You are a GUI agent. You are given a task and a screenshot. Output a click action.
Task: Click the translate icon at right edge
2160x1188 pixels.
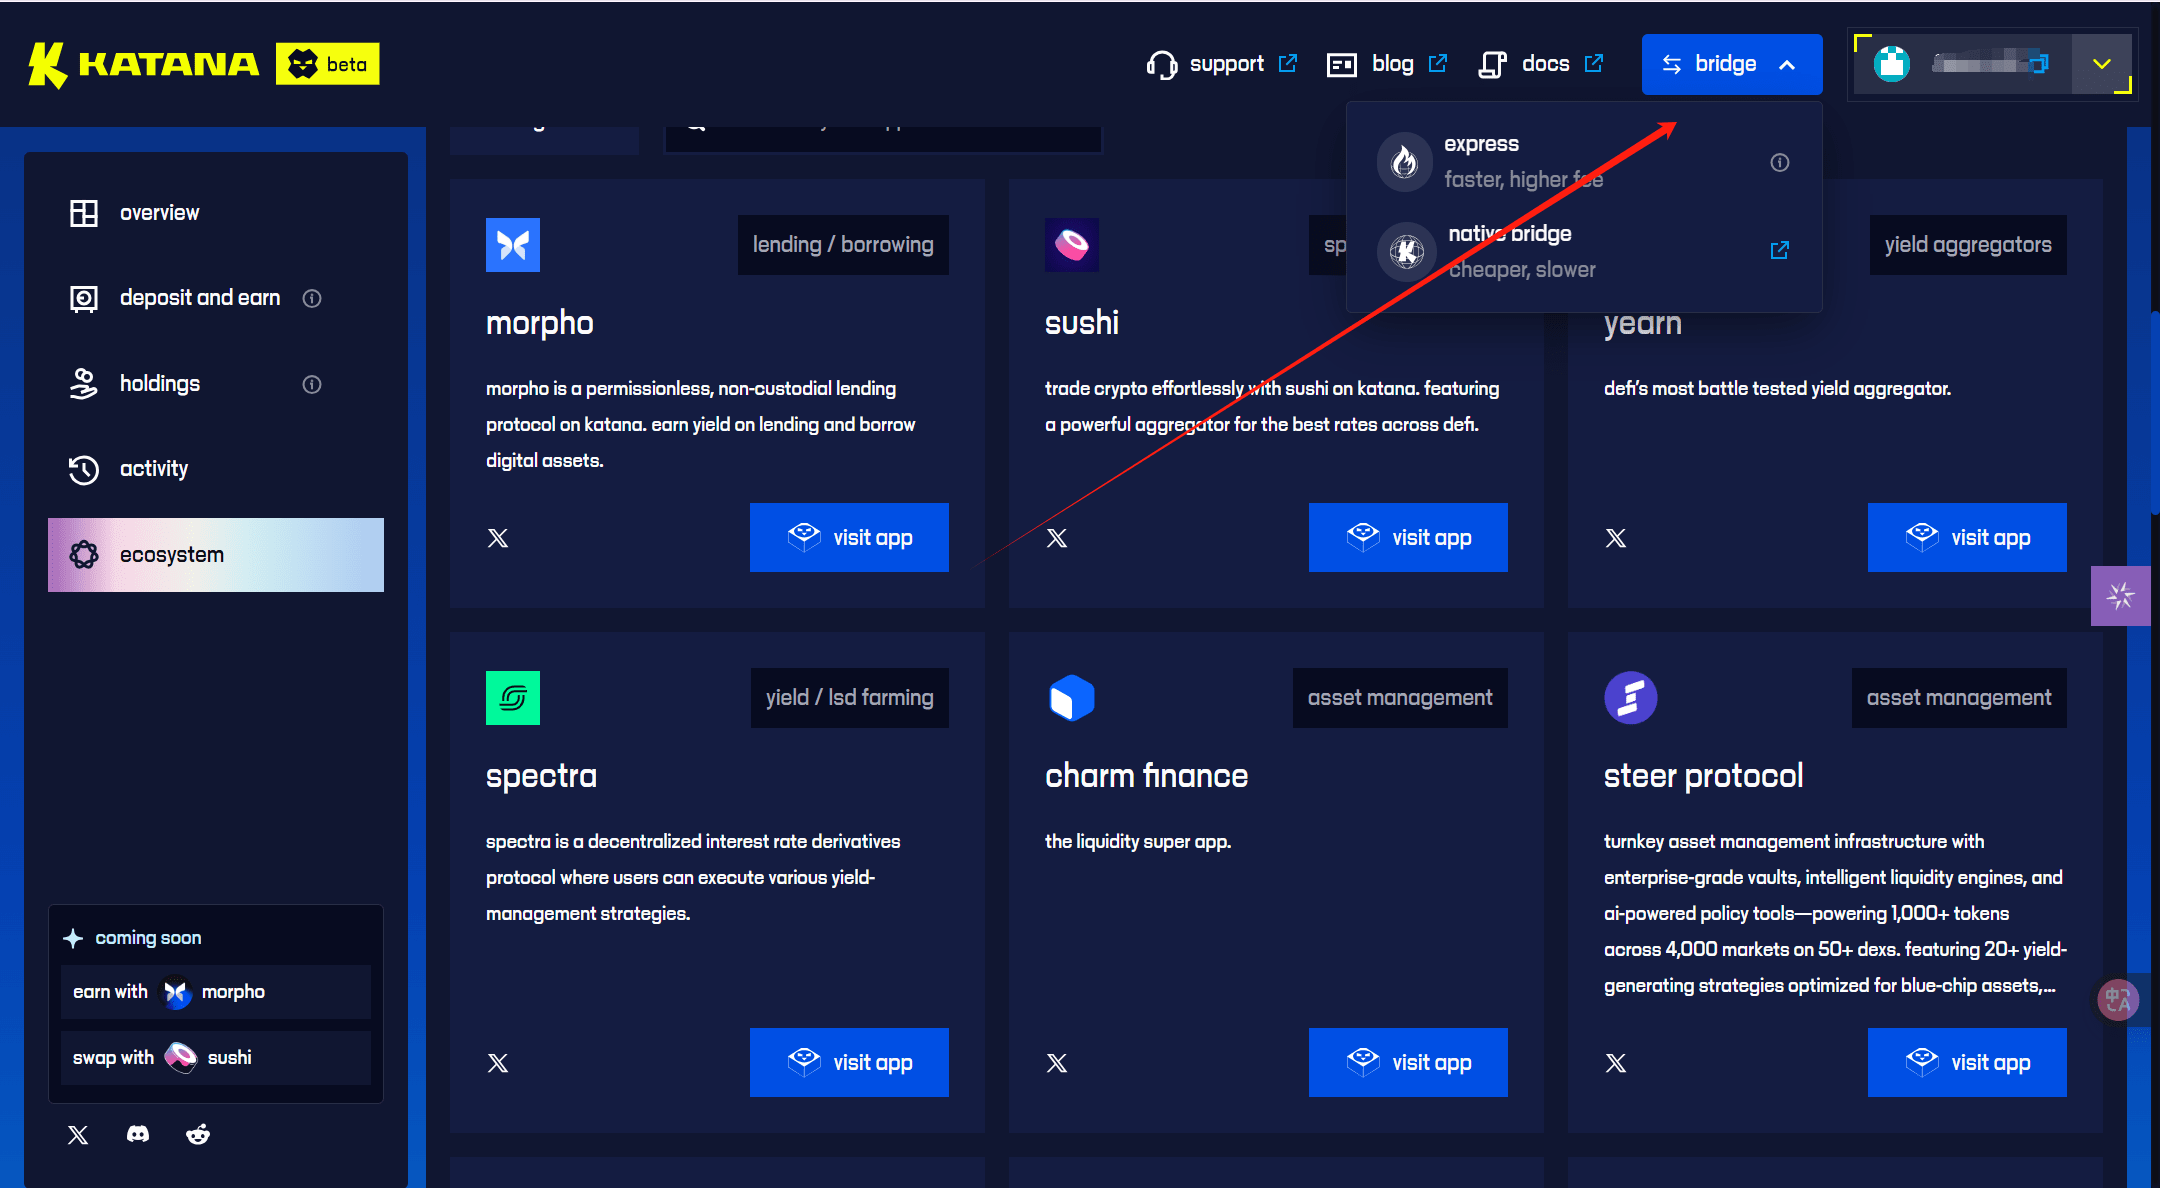[2117, 999]
